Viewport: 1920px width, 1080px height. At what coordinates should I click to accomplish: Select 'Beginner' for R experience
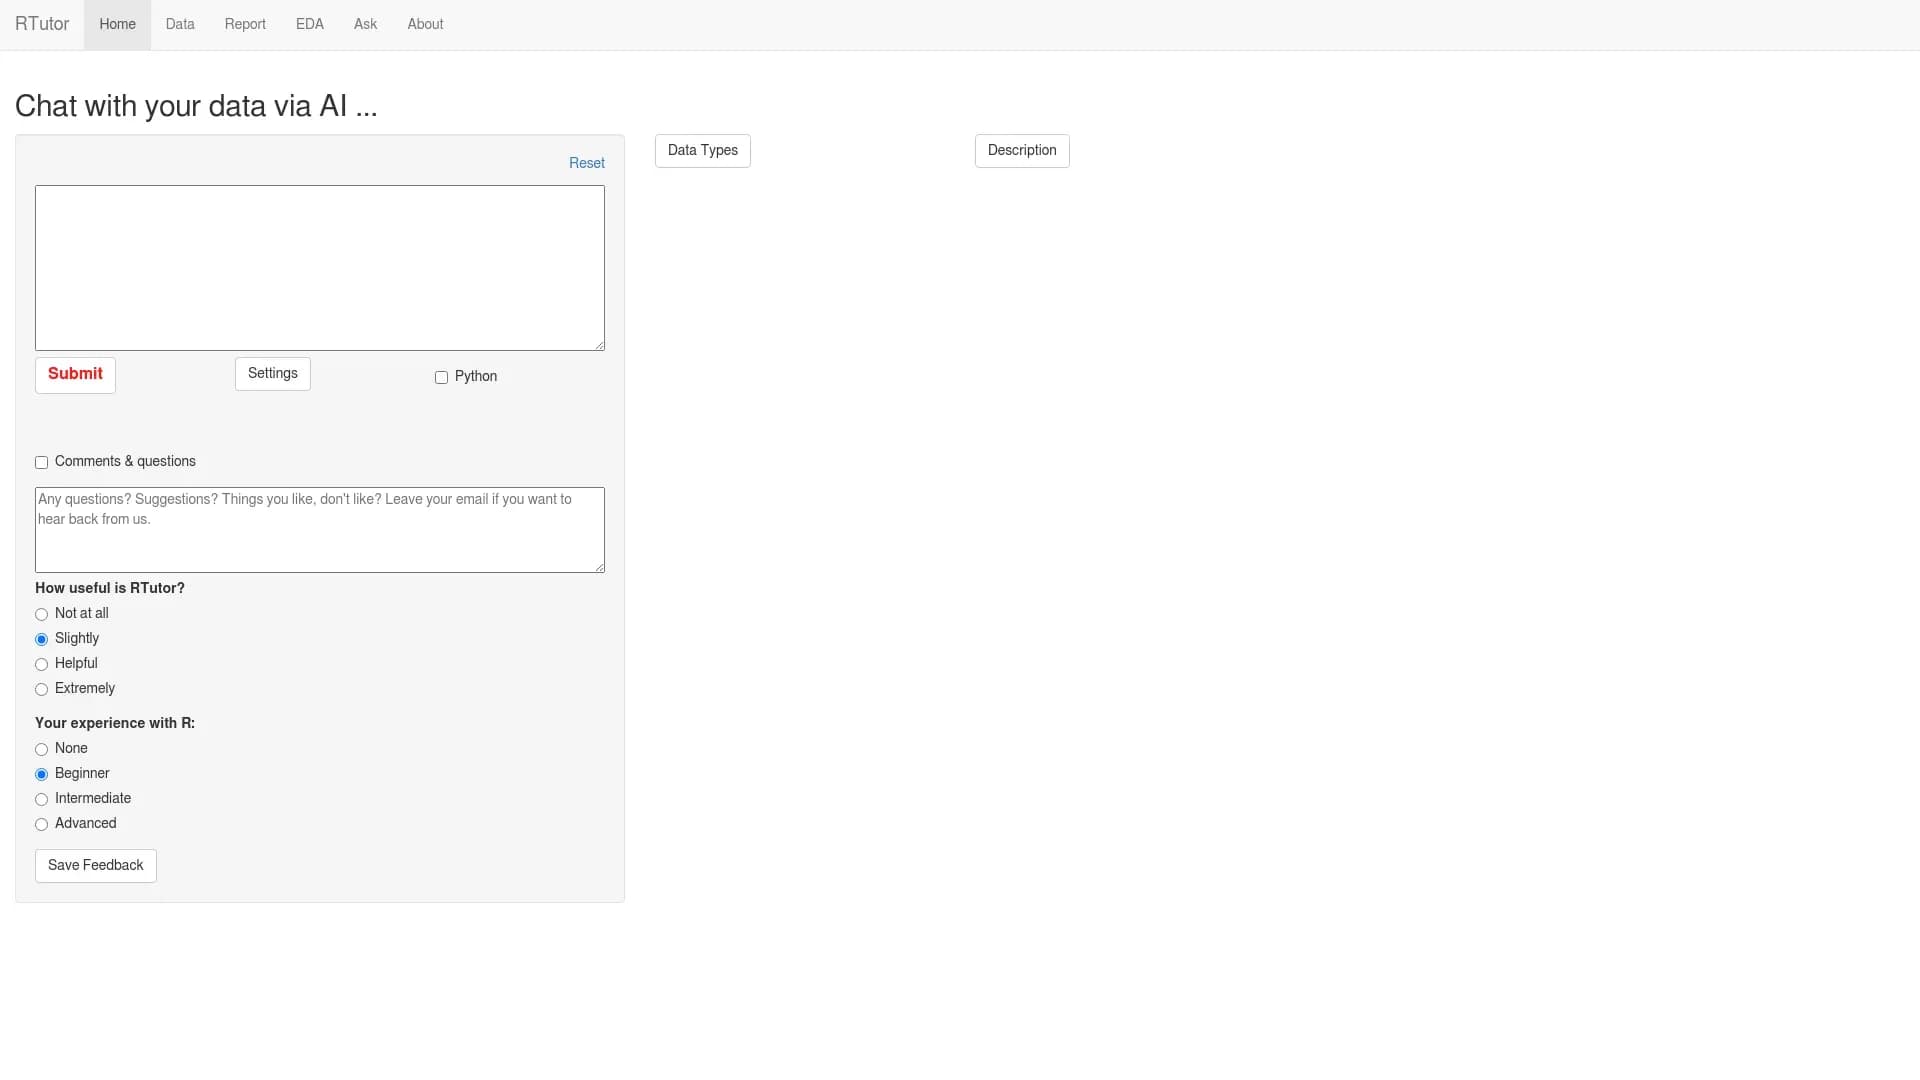click(x=42, y=774)
